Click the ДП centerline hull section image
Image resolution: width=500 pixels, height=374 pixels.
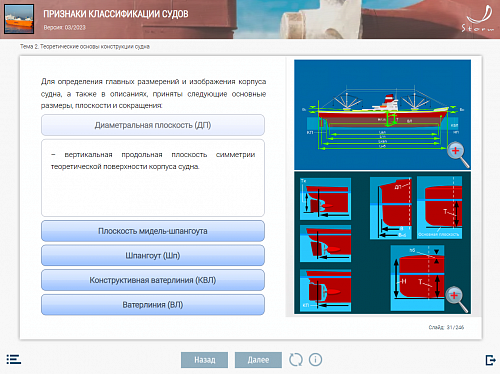pyautogui.click(x=391, y=208)
